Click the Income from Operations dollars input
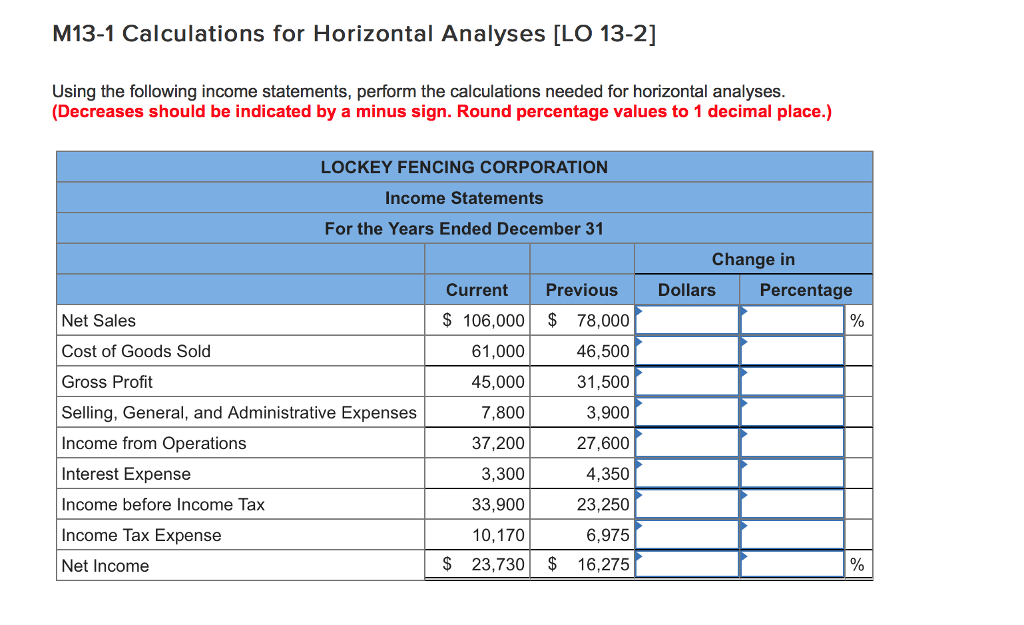1024x625 pixels. coord(688,442)
